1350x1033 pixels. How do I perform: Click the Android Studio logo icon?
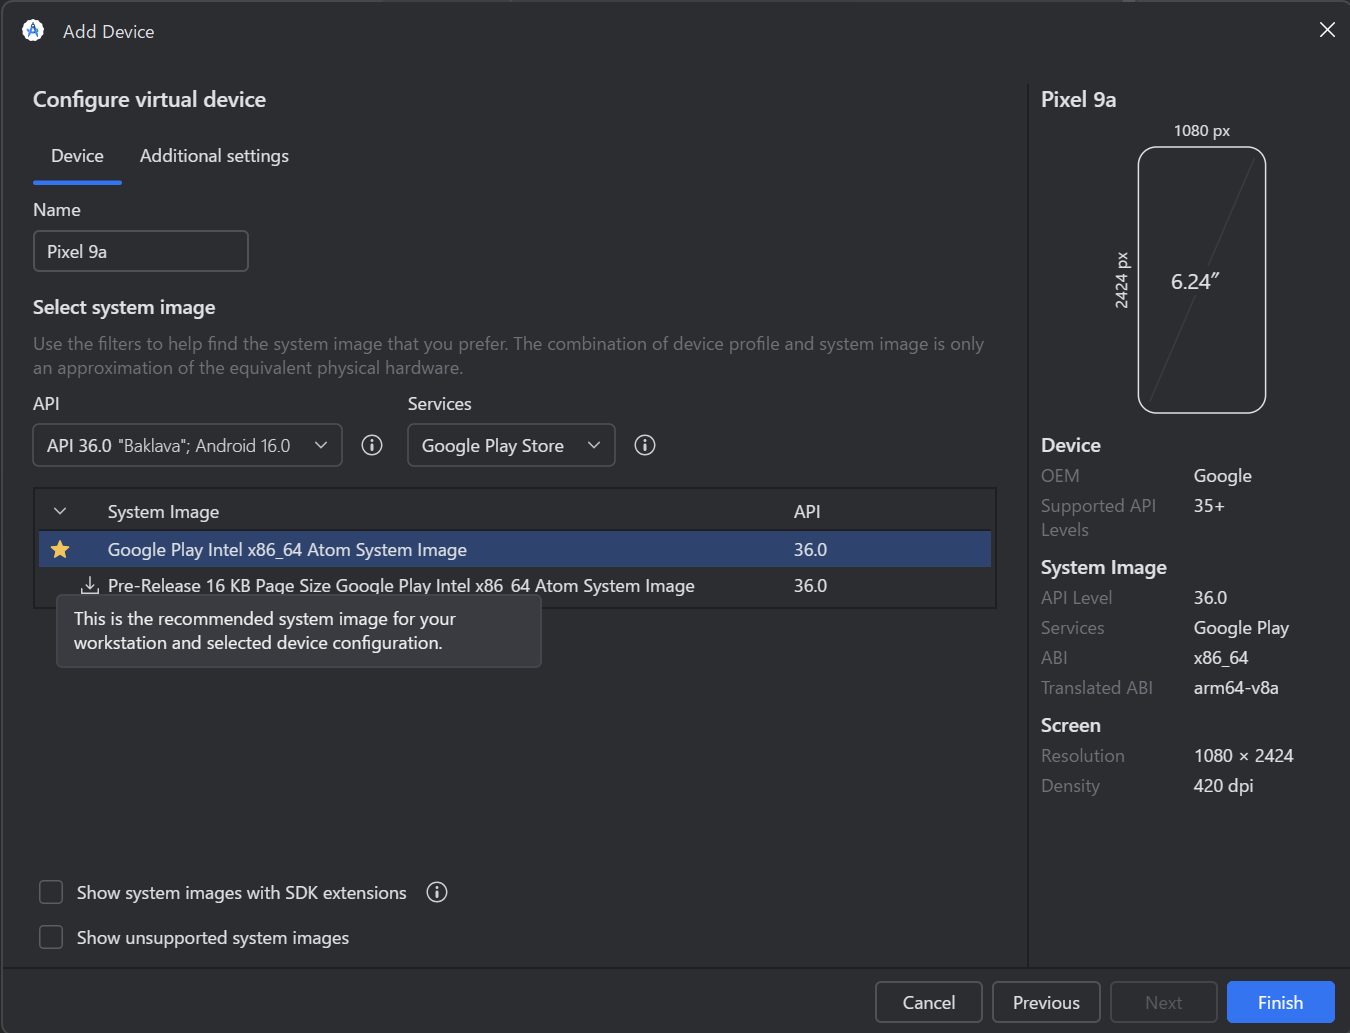click(33, 30)
